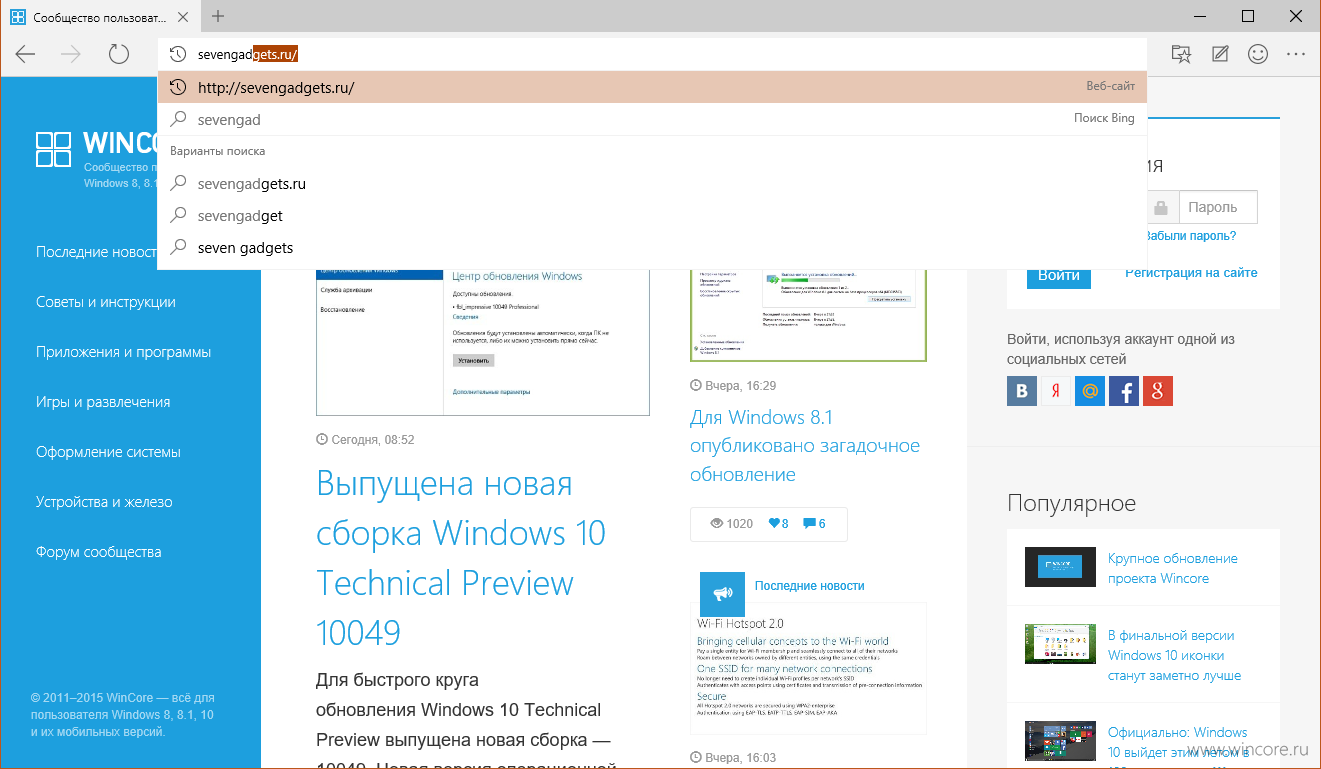Open Регистрация на сайте link
Image resolution: width=1321 pixels, height=769 pixels.
click(x=1191, y=272)
